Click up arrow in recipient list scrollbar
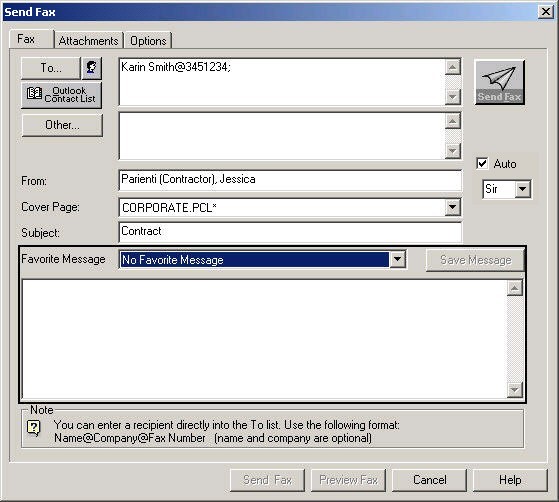This screenshot has height=502, width=559. pos(452,67)
